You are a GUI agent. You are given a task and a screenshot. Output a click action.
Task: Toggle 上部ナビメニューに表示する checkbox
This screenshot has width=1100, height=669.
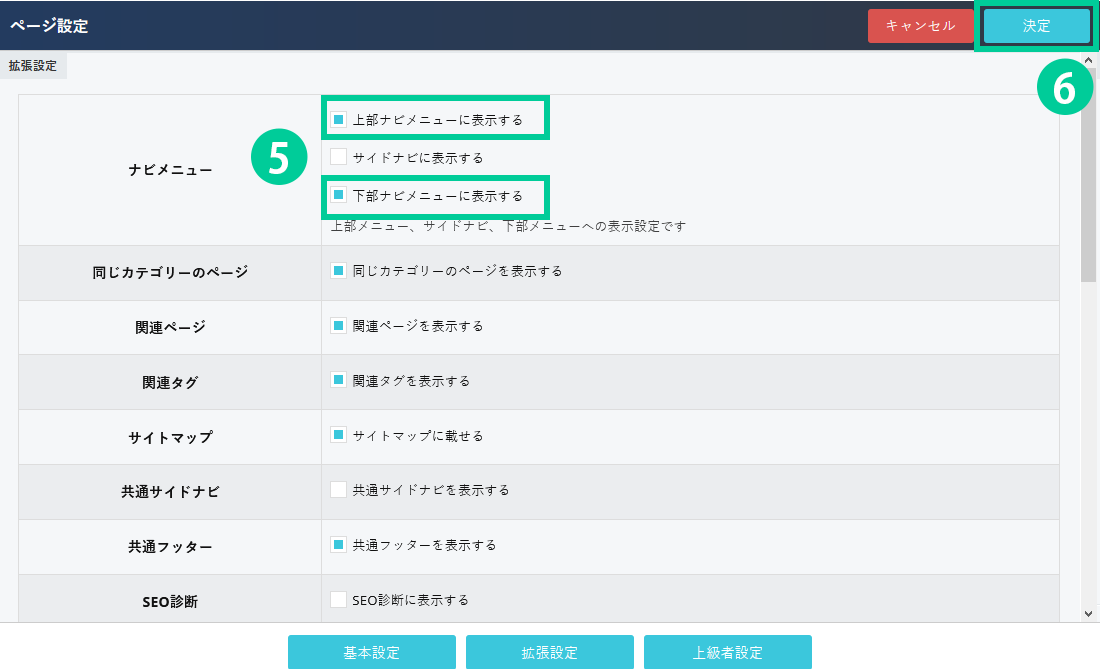pos(339,120)
